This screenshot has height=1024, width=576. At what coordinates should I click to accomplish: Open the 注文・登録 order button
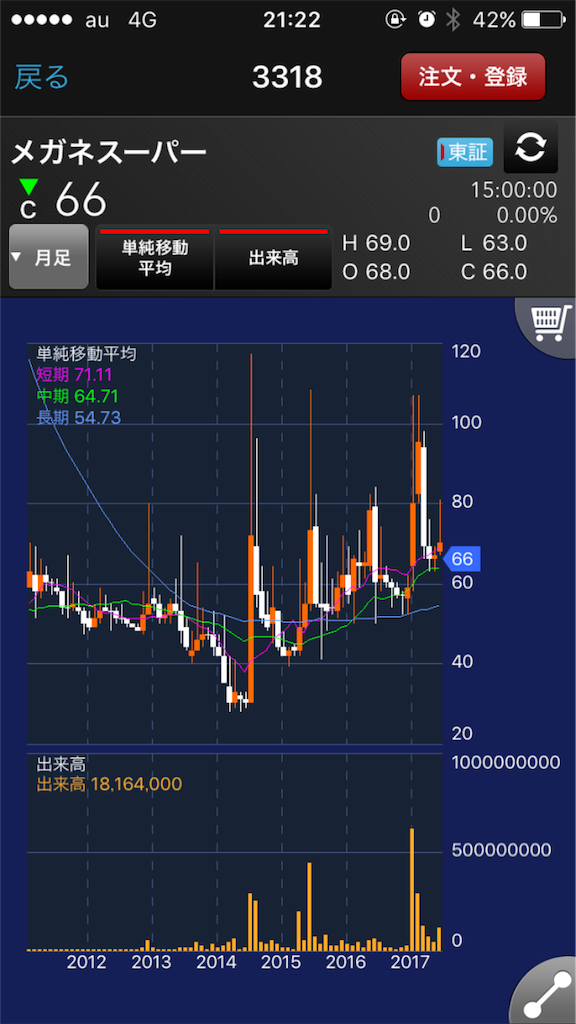pos(473,76)
